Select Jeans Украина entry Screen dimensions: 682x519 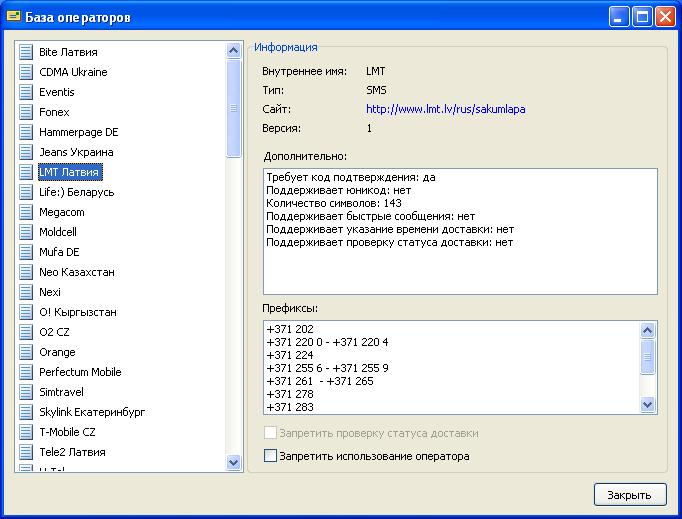tap(76, 152)
